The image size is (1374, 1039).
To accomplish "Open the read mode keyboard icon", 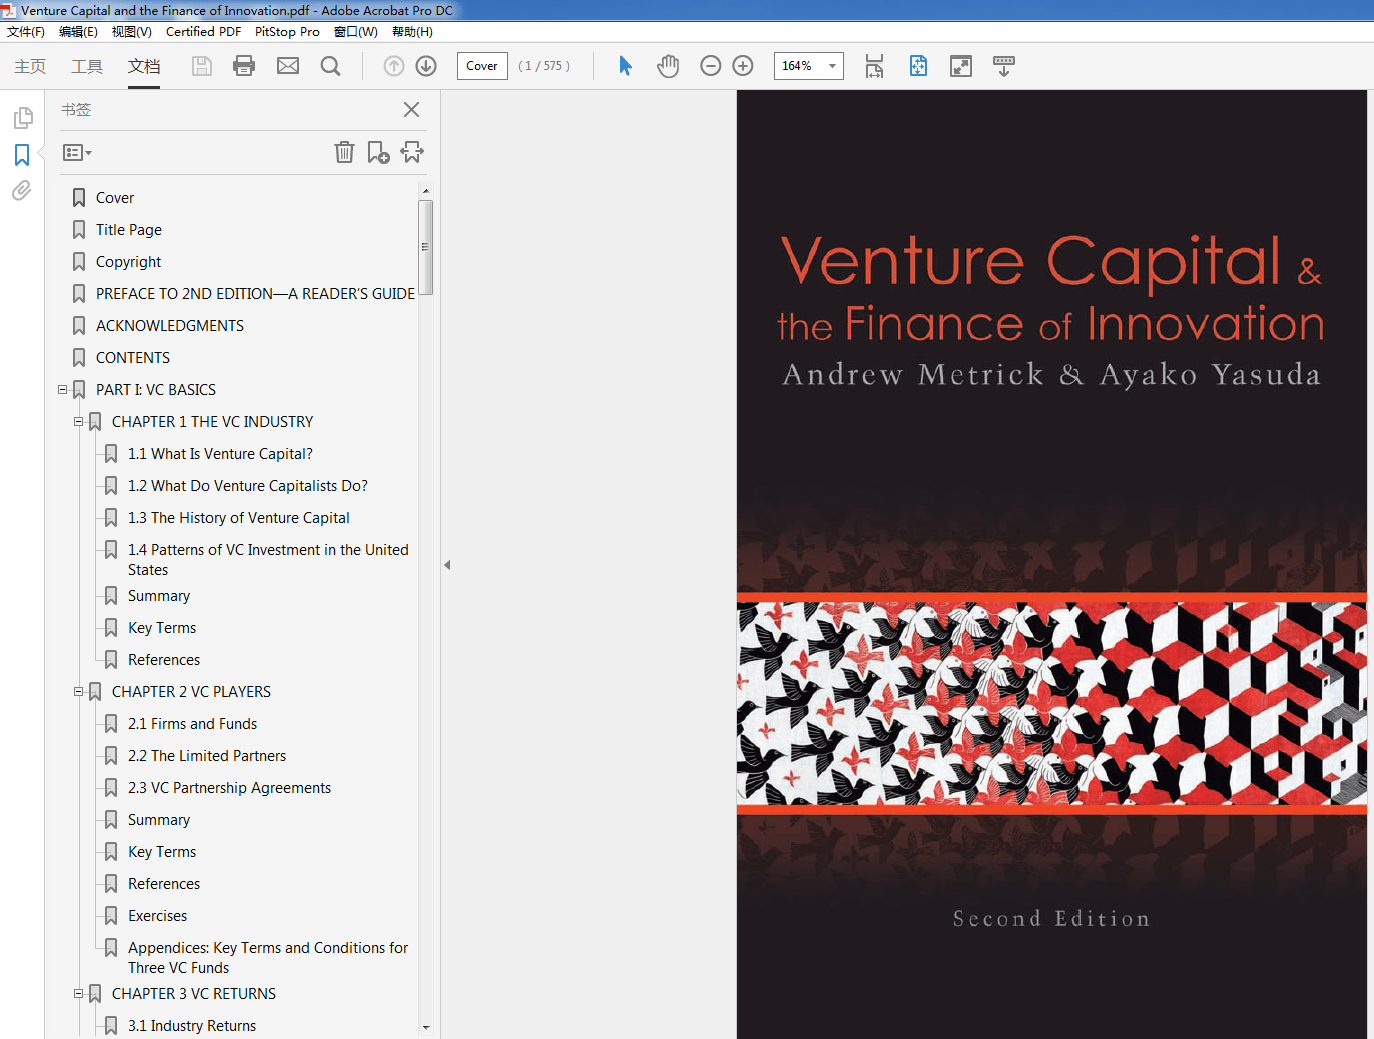I will click(x=1004, y=66).
